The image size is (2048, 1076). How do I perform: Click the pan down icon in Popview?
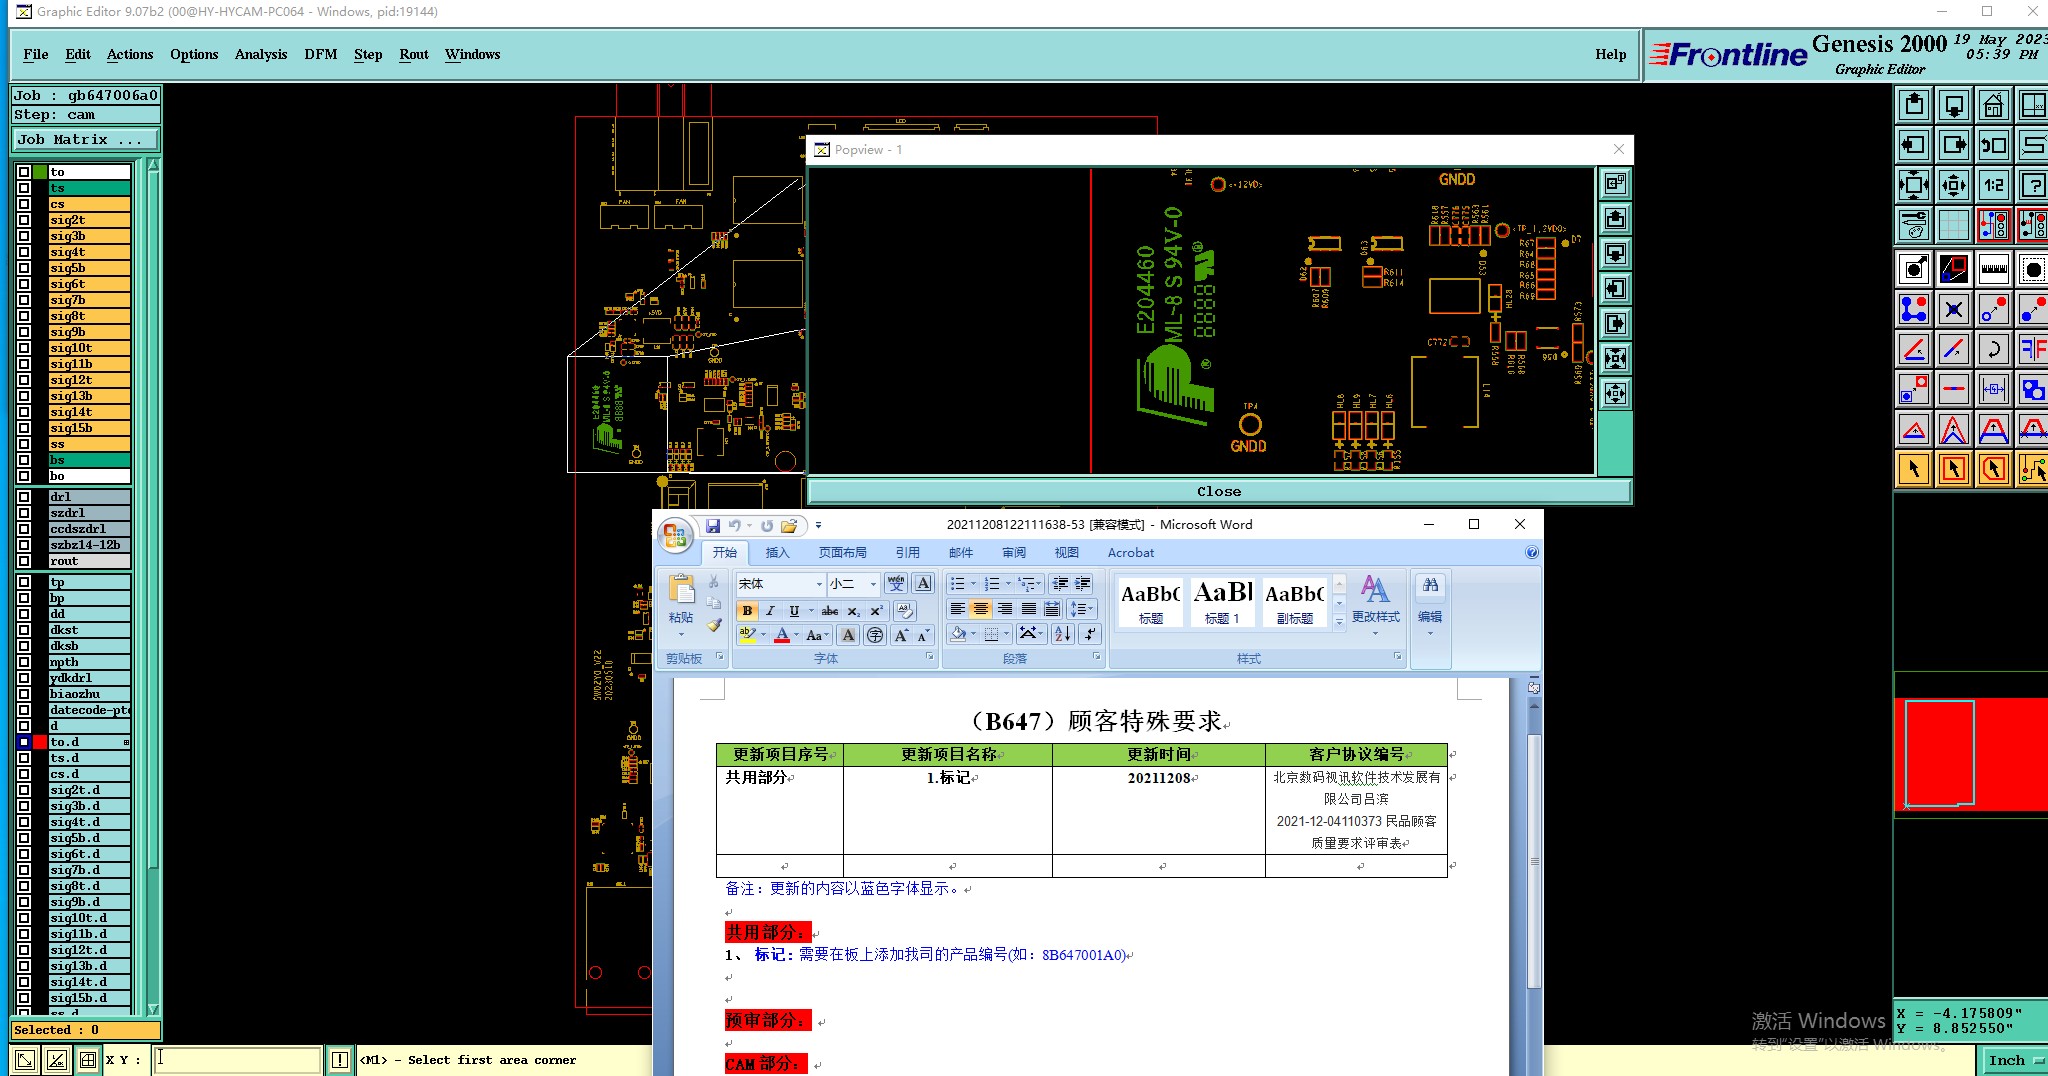(x=1615, y=254)
